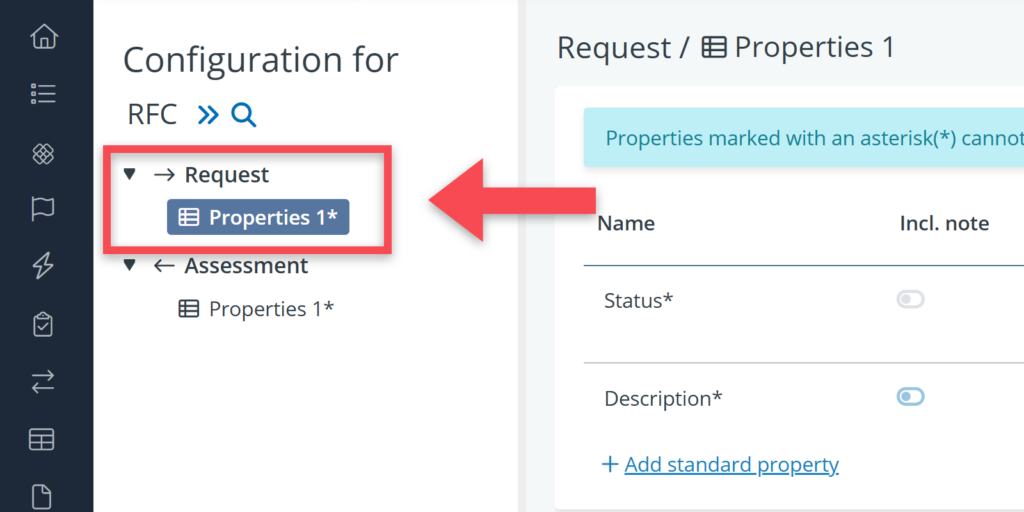Select the lightning bolt sidebar icon

43,266
